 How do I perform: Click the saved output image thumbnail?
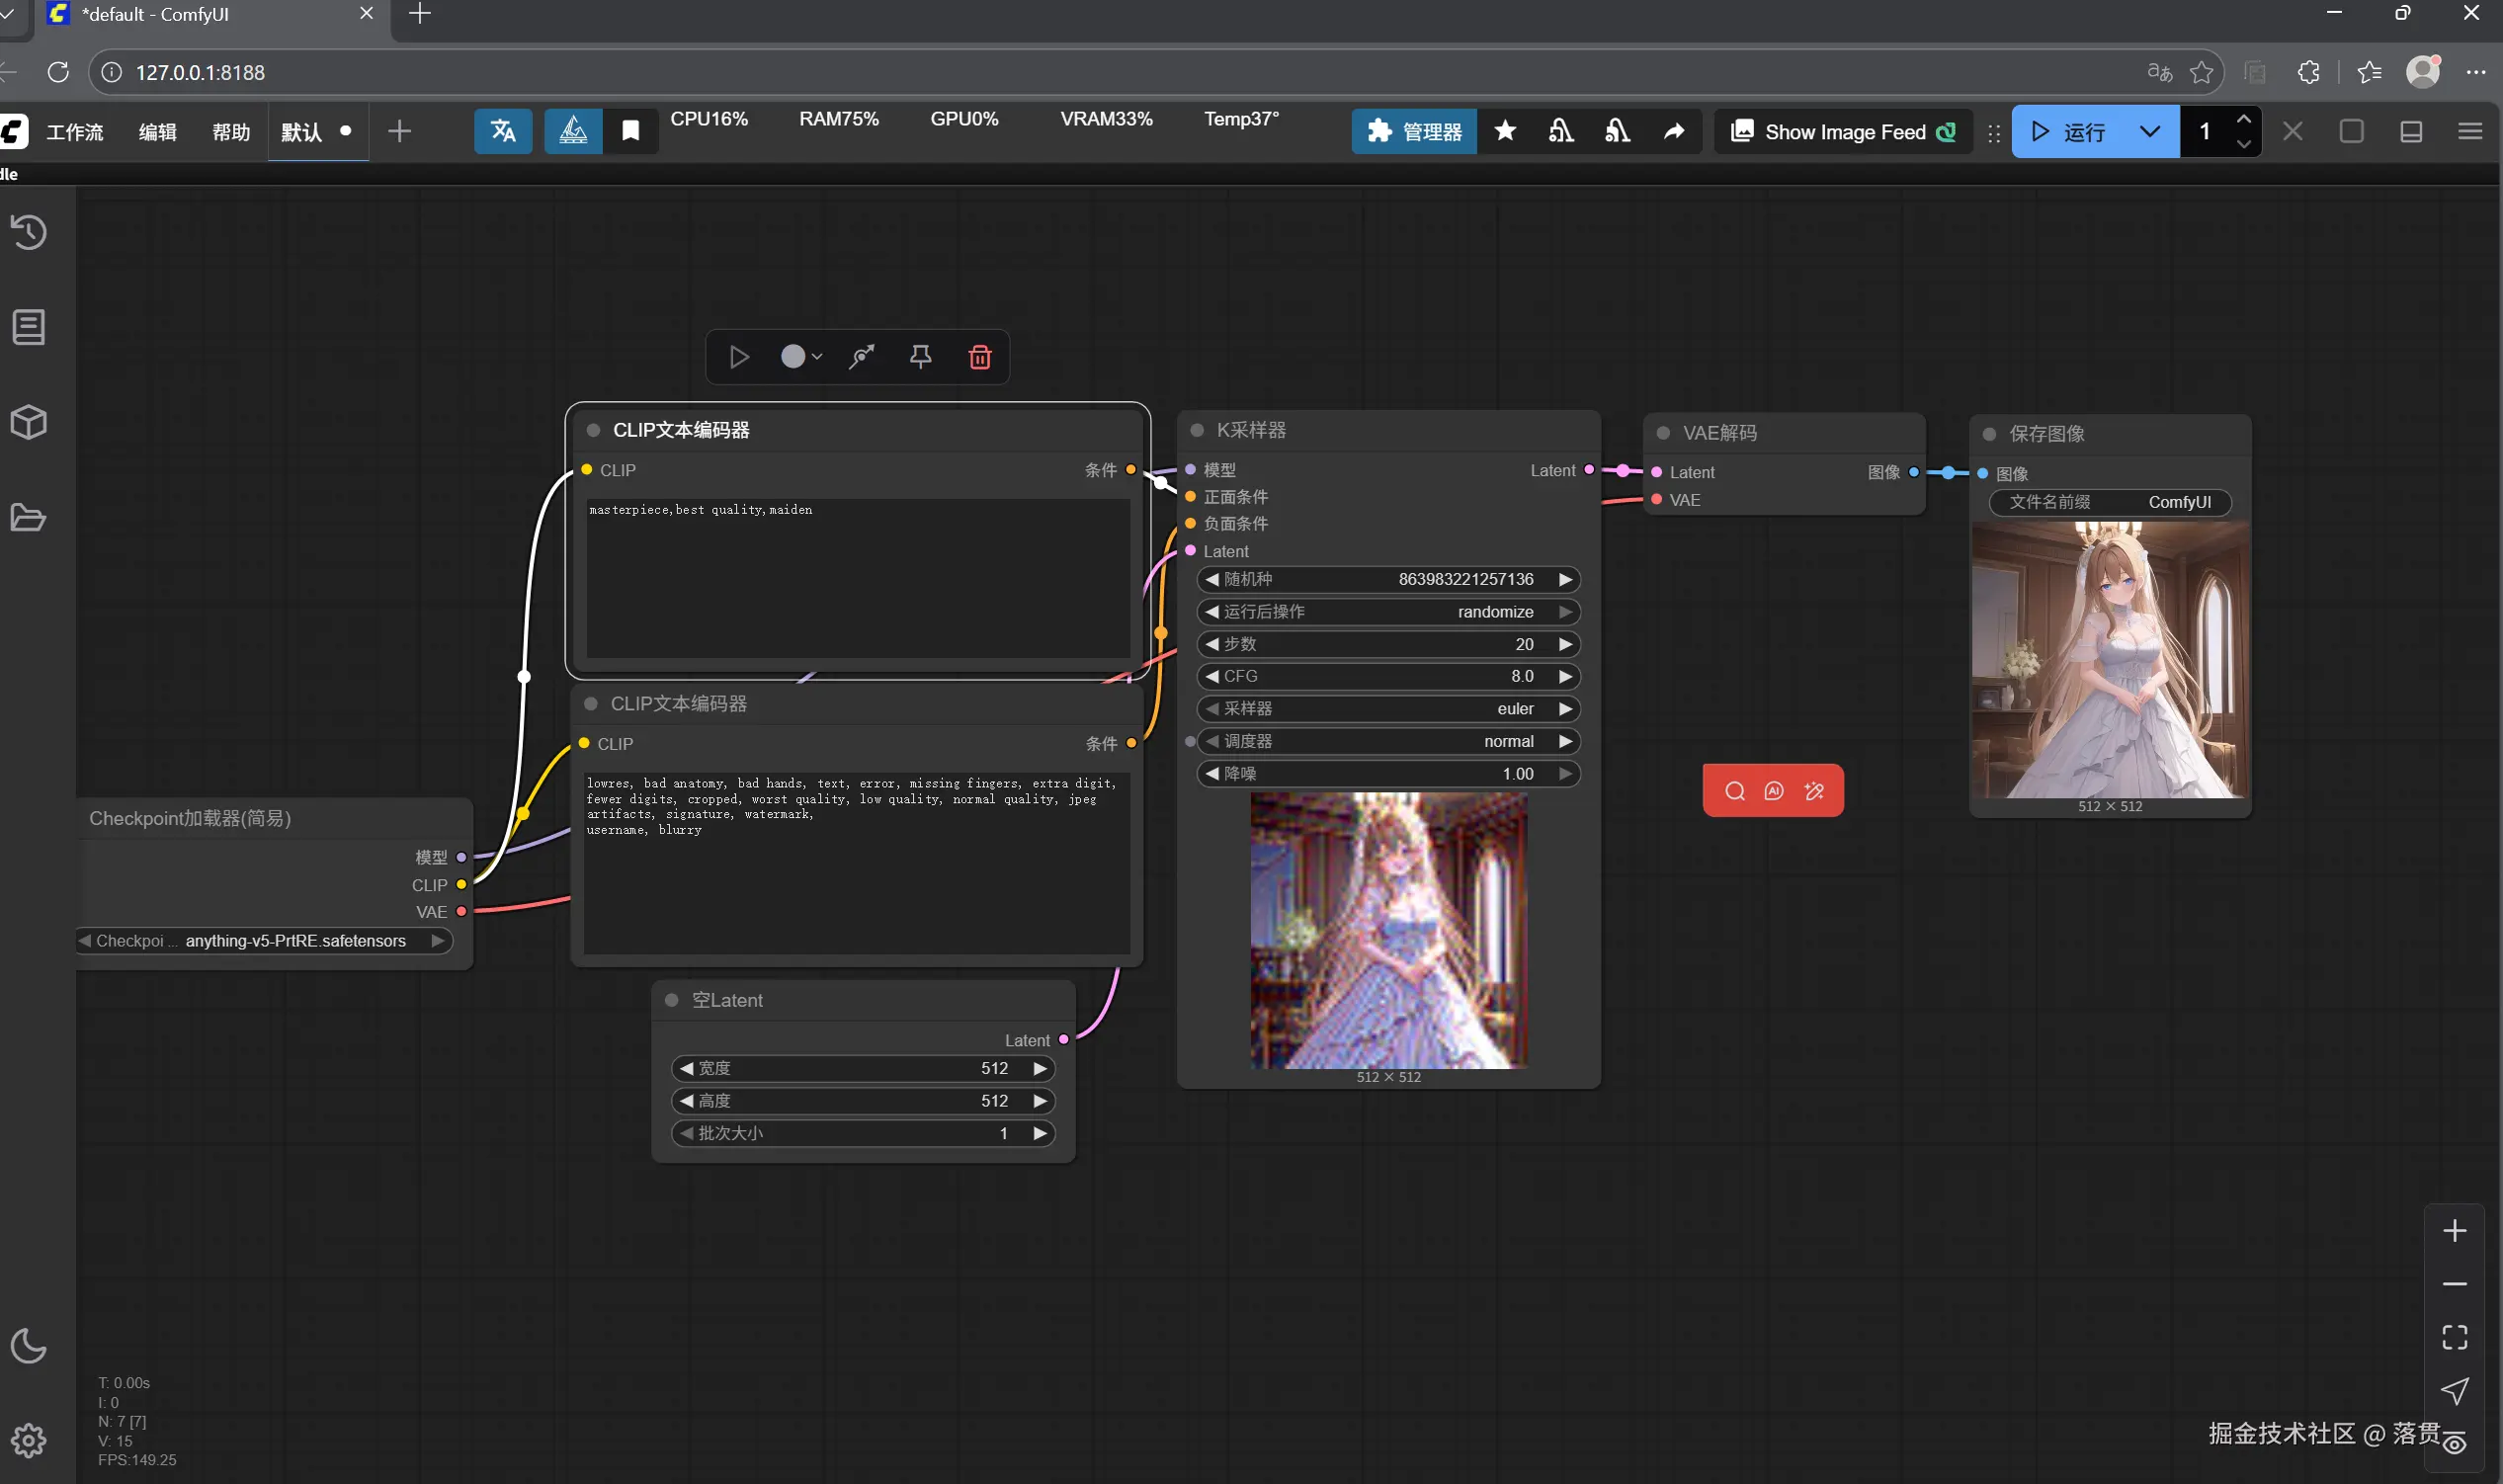pos(2110,660)
